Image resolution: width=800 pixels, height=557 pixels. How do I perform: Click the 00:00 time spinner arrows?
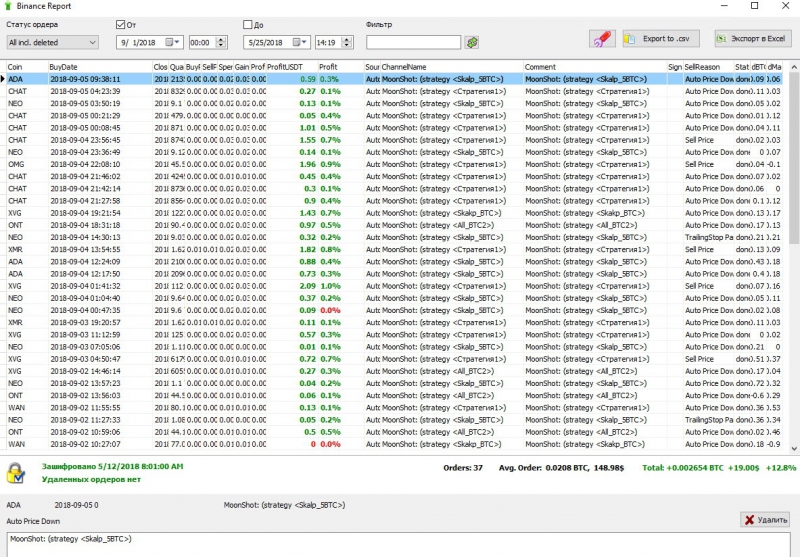point(221,42)
